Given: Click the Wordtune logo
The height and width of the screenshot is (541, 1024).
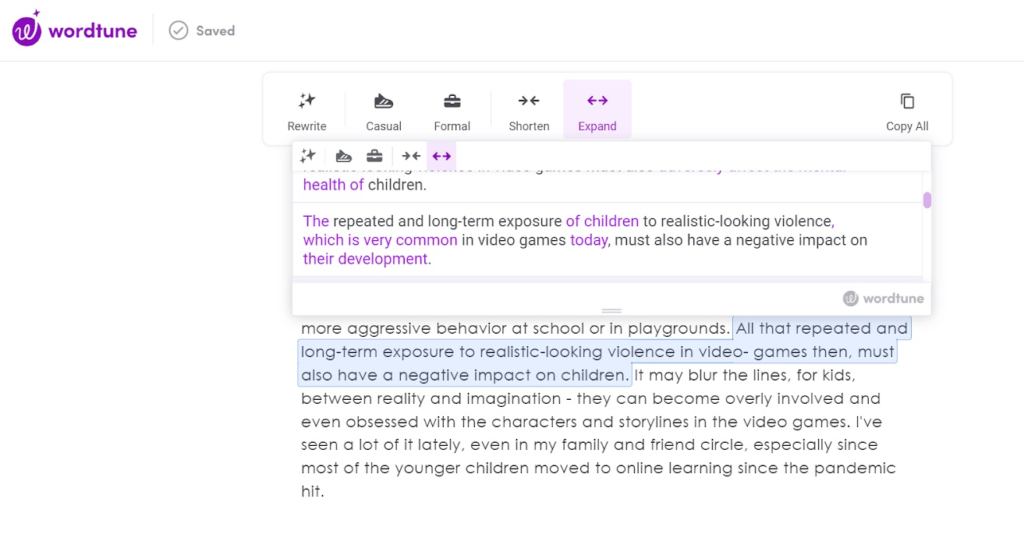Looking at the screenshot, I should pos(74,29).
